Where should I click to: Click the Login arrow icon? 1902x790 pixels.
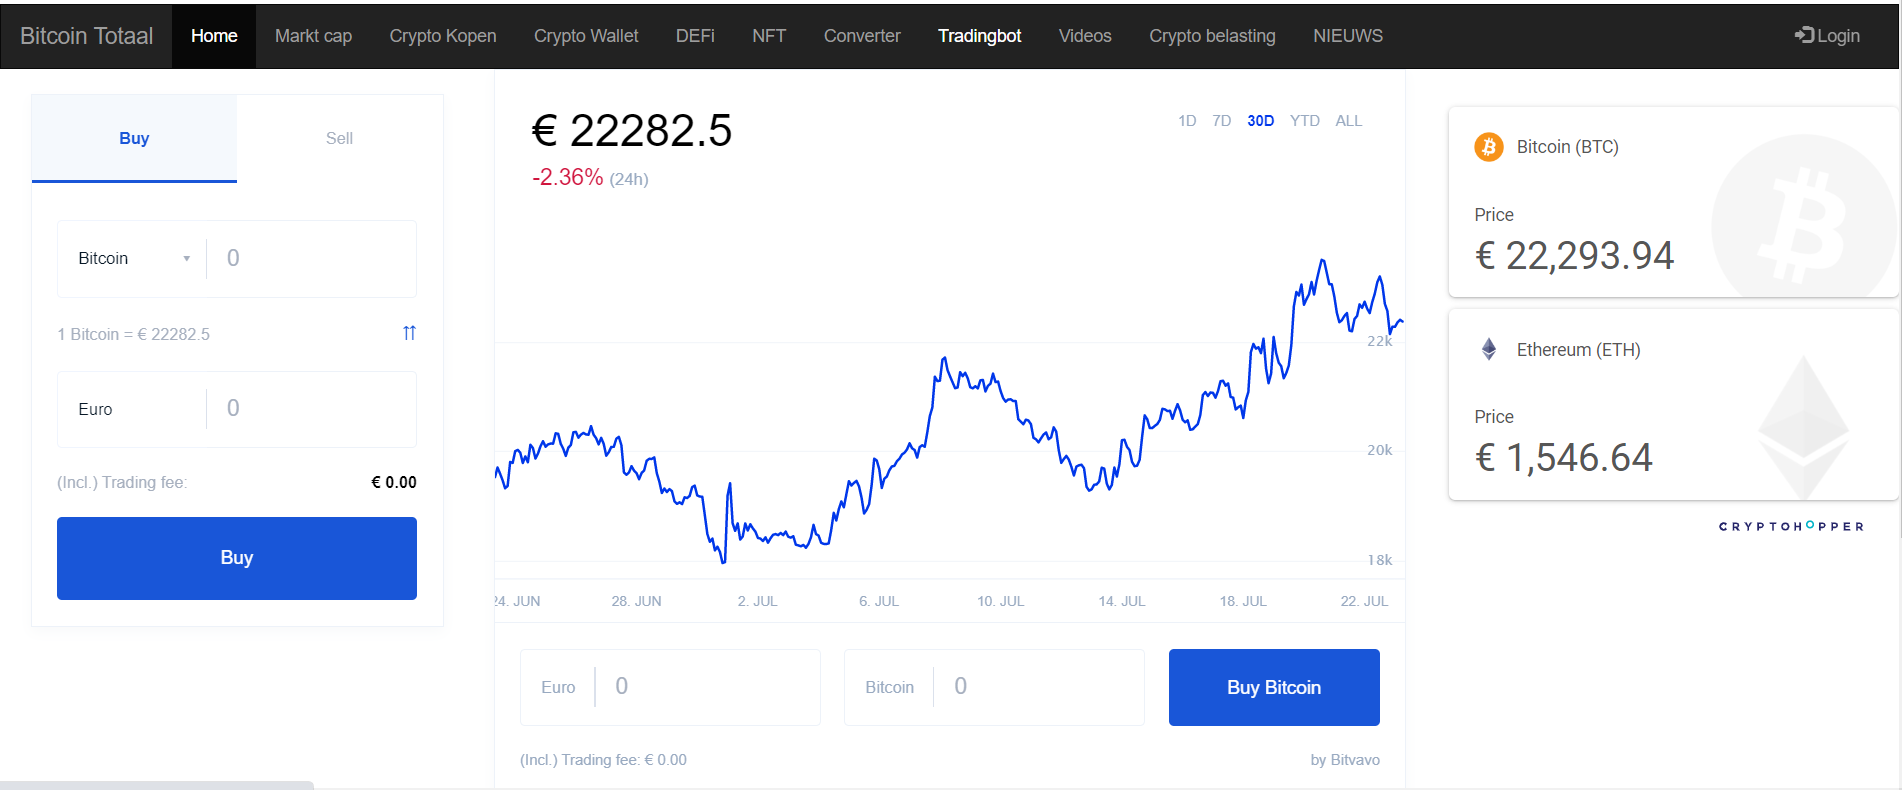(1804, 35)
